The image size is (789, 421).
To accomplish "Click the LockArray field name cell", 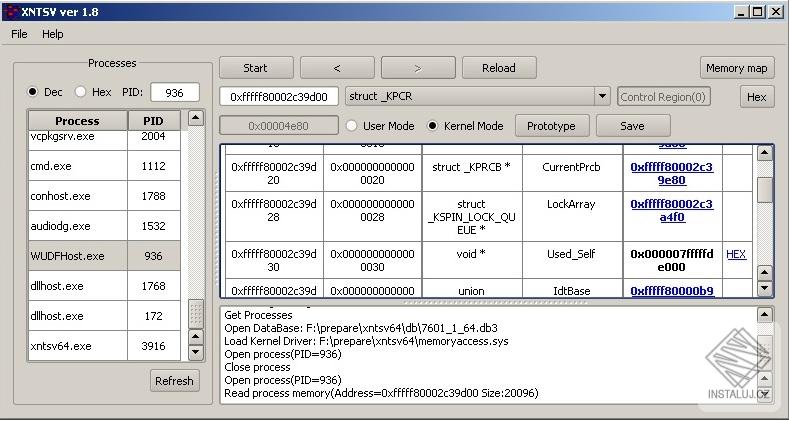I will [572, 217].
